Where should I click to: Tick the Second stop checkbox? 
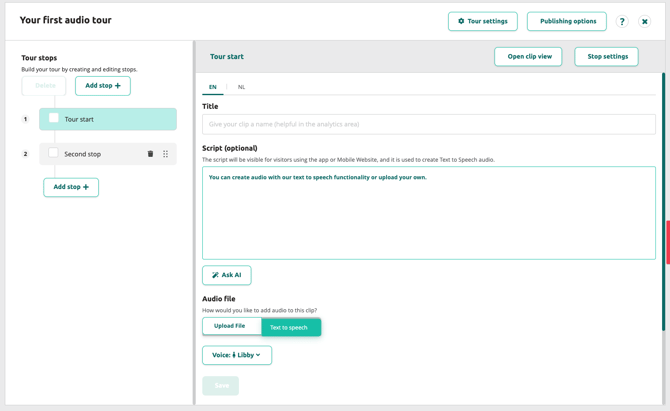(x=54, y=154)
